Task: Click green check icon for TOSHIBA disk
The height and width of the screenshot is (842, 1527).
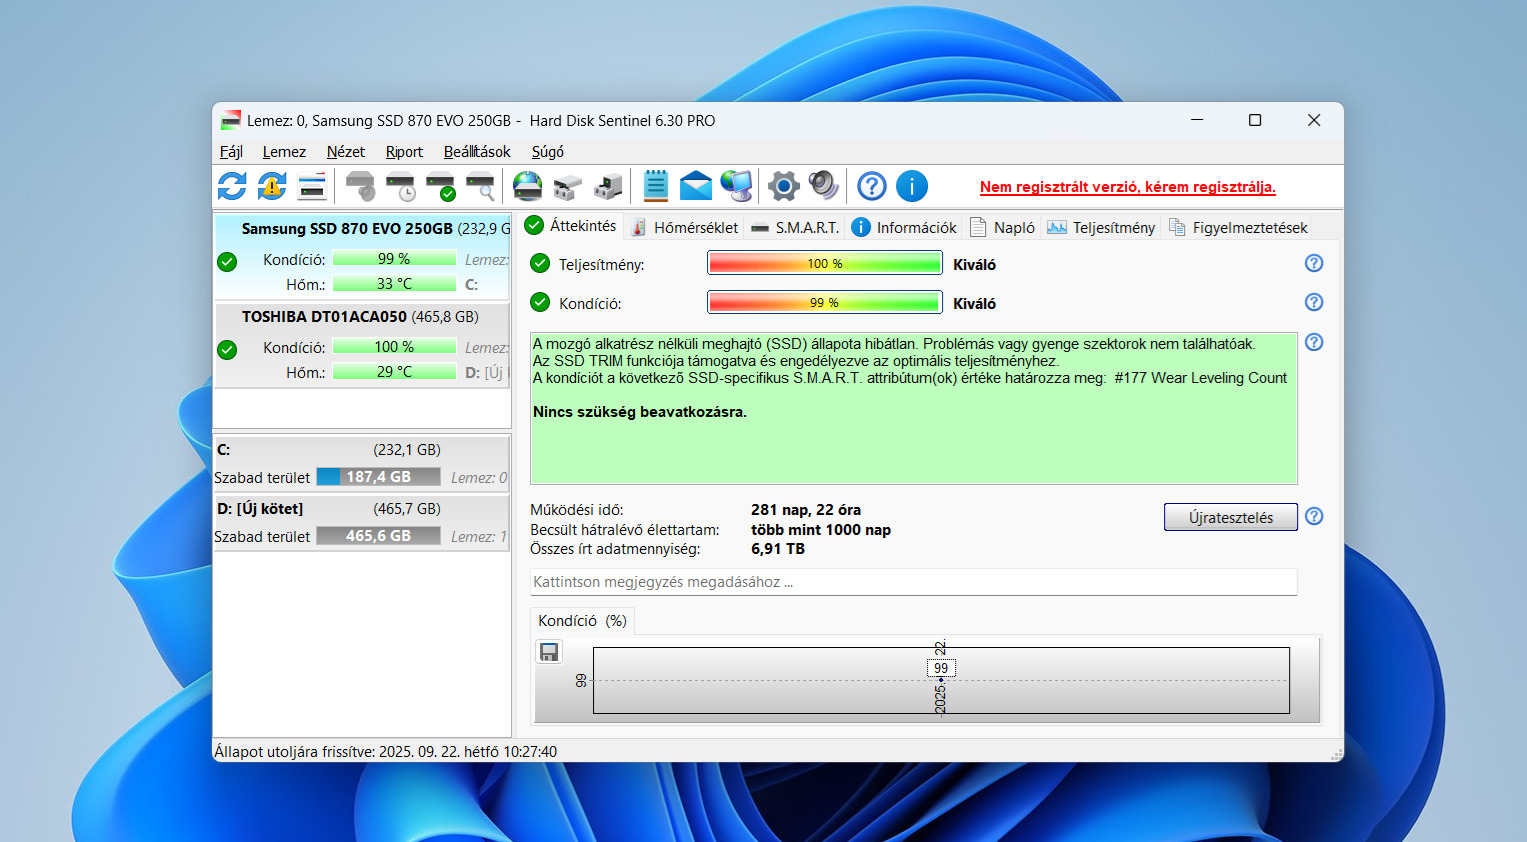Action: 227,350
